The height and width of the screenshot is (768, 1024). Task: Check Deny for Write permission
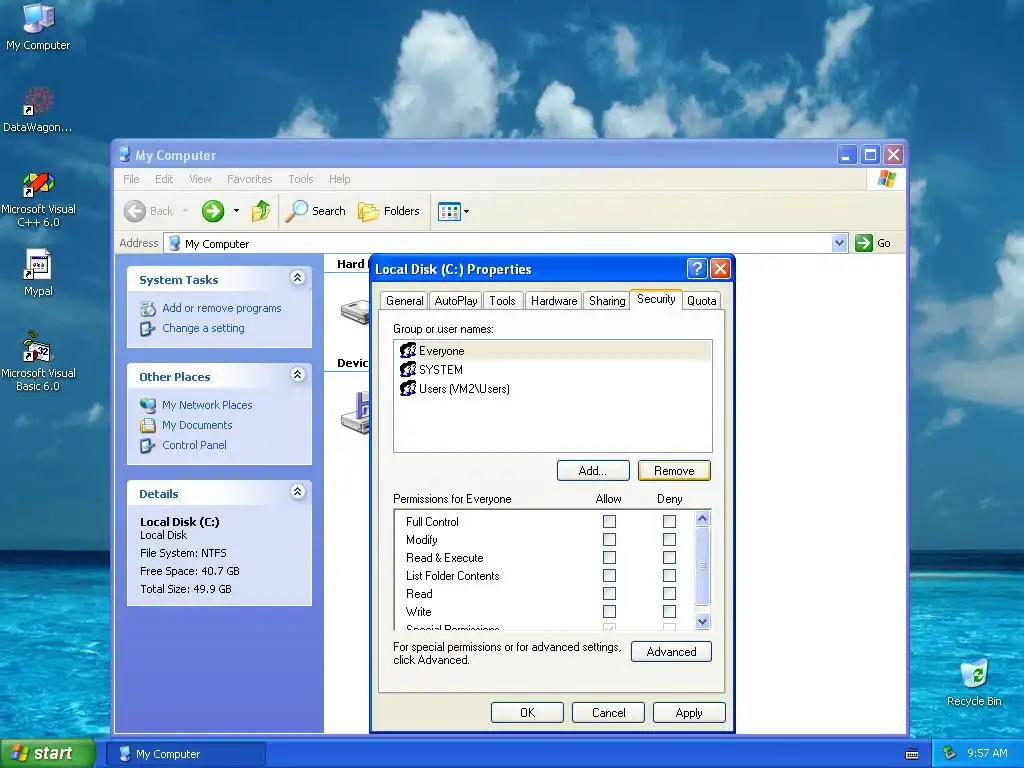pos(669,611)
